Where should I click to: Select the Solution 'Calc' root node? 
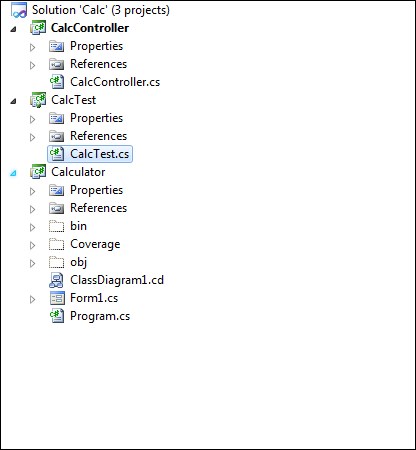[x=101, y=10]
